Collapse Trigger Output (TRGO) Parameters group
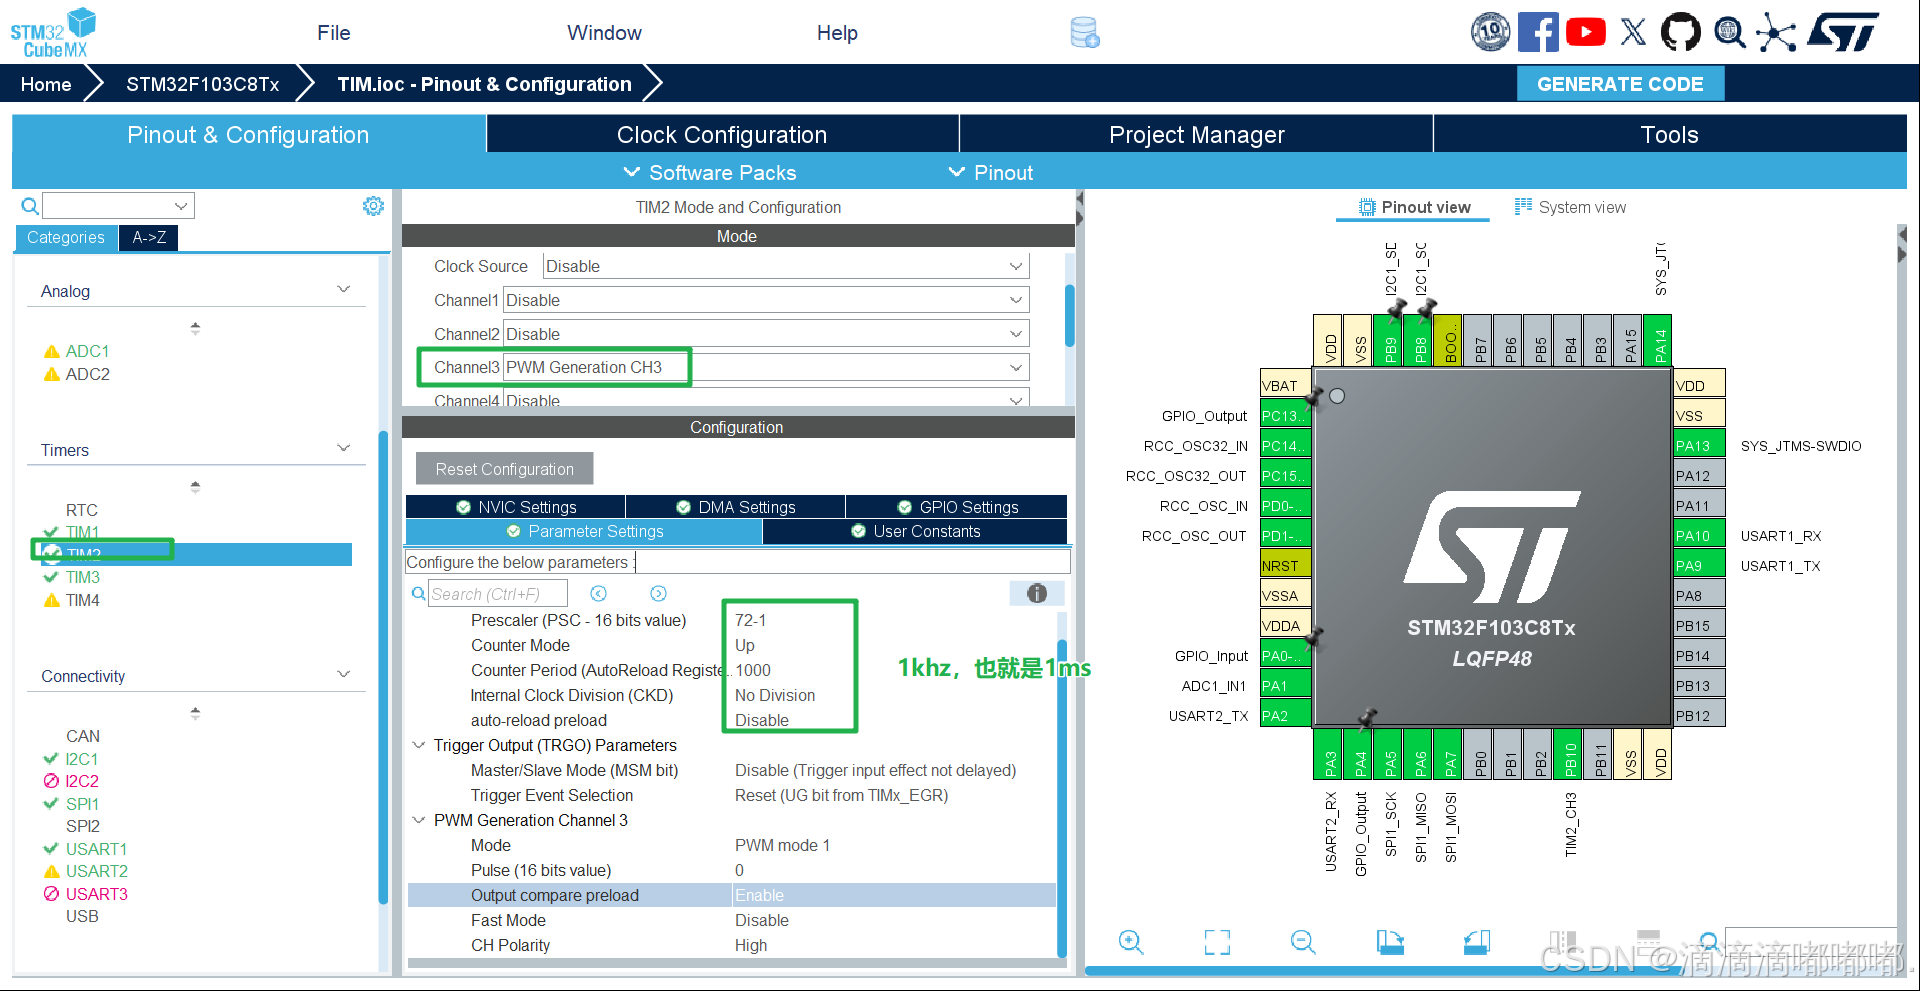Screen dimensions: 1920x991 [x=419, y=745]
